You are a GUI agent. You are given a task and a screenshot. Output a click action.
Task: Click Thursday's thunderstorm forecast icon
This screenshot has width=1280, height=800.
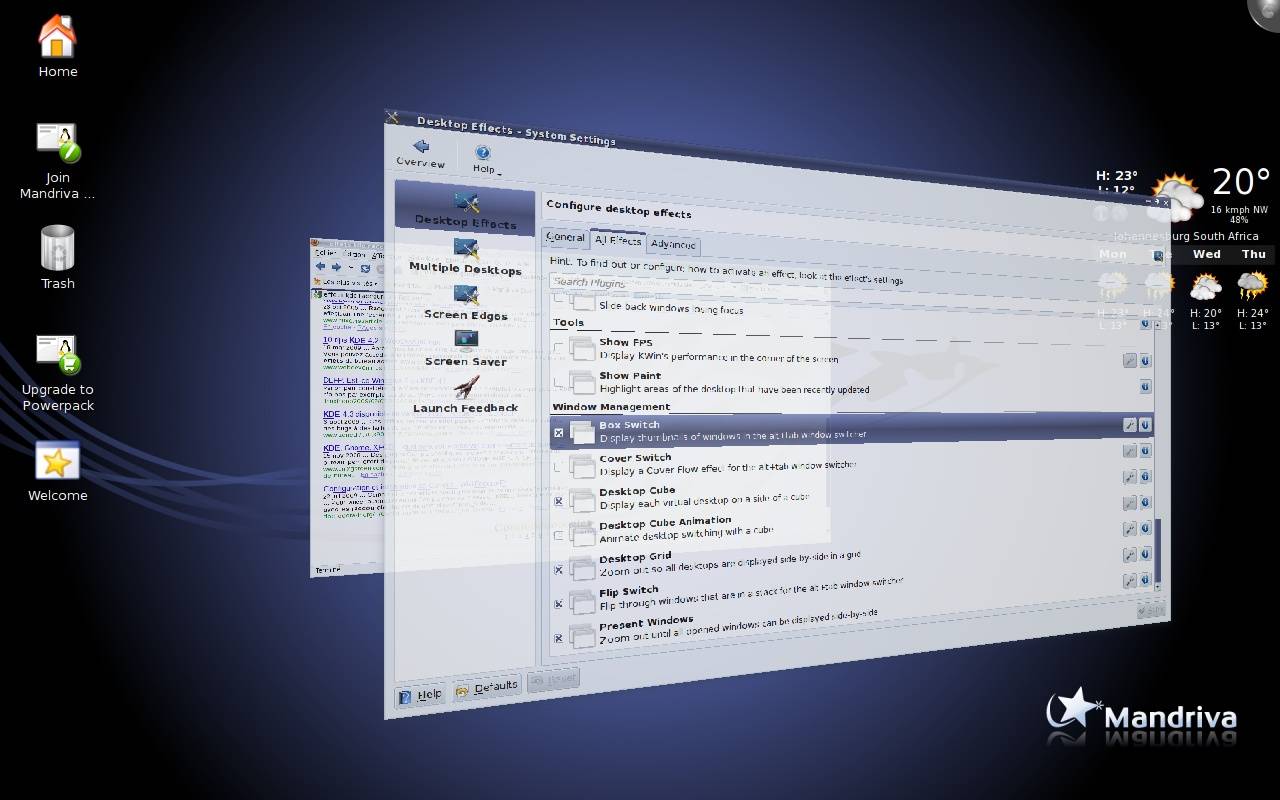tap(1253, 287)
